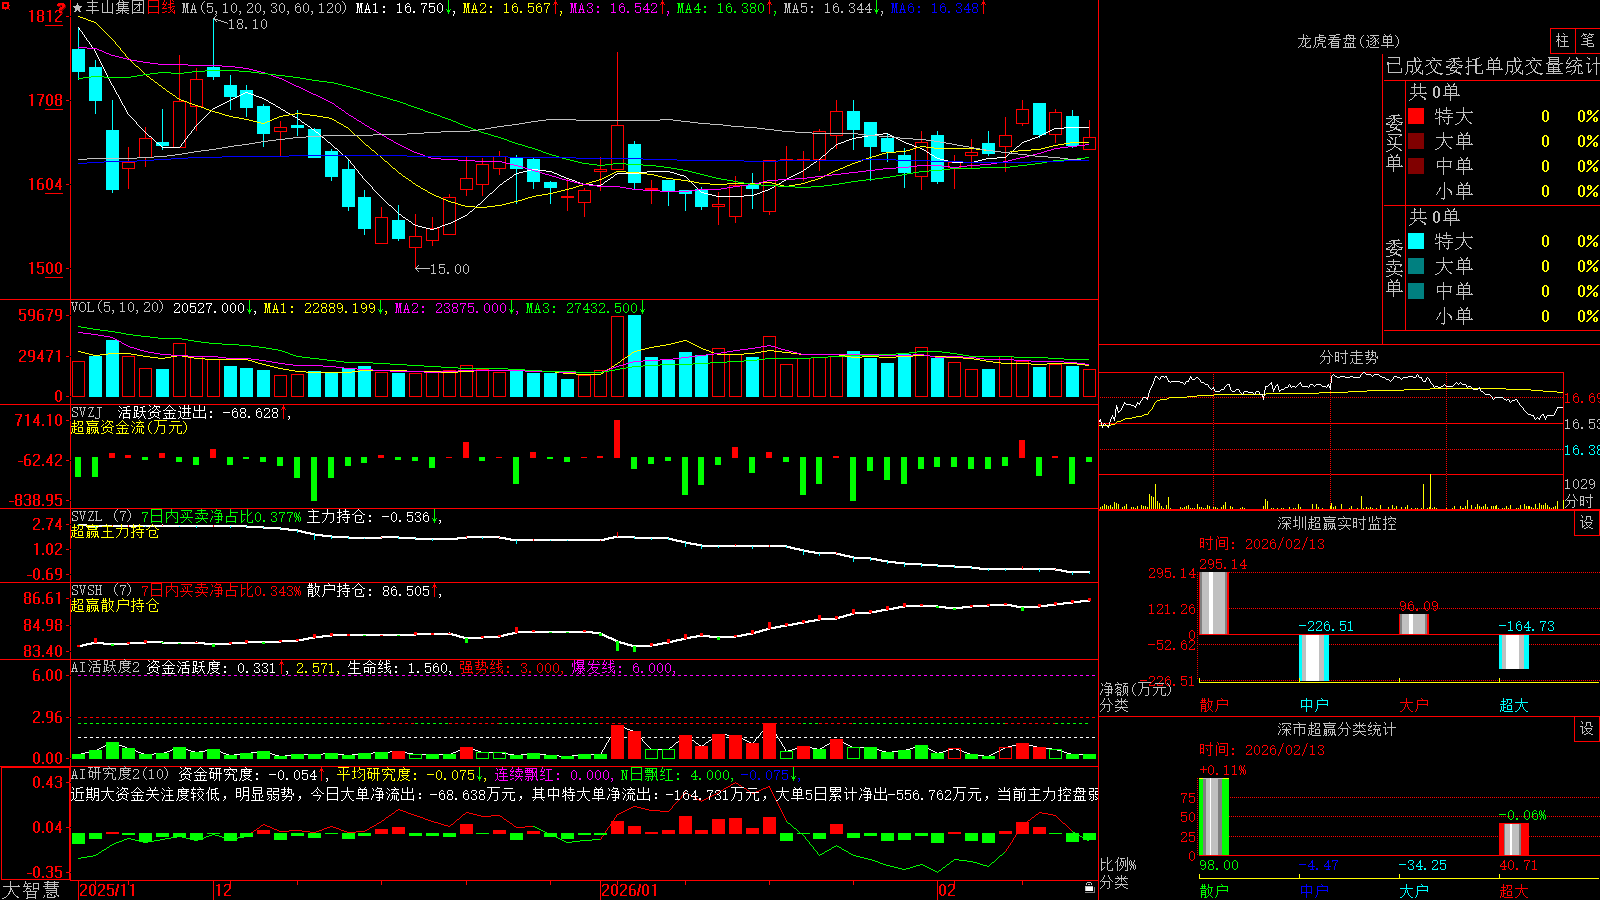
Task: Click 已成交委托单成交量统计 header
Action: 1492,66
